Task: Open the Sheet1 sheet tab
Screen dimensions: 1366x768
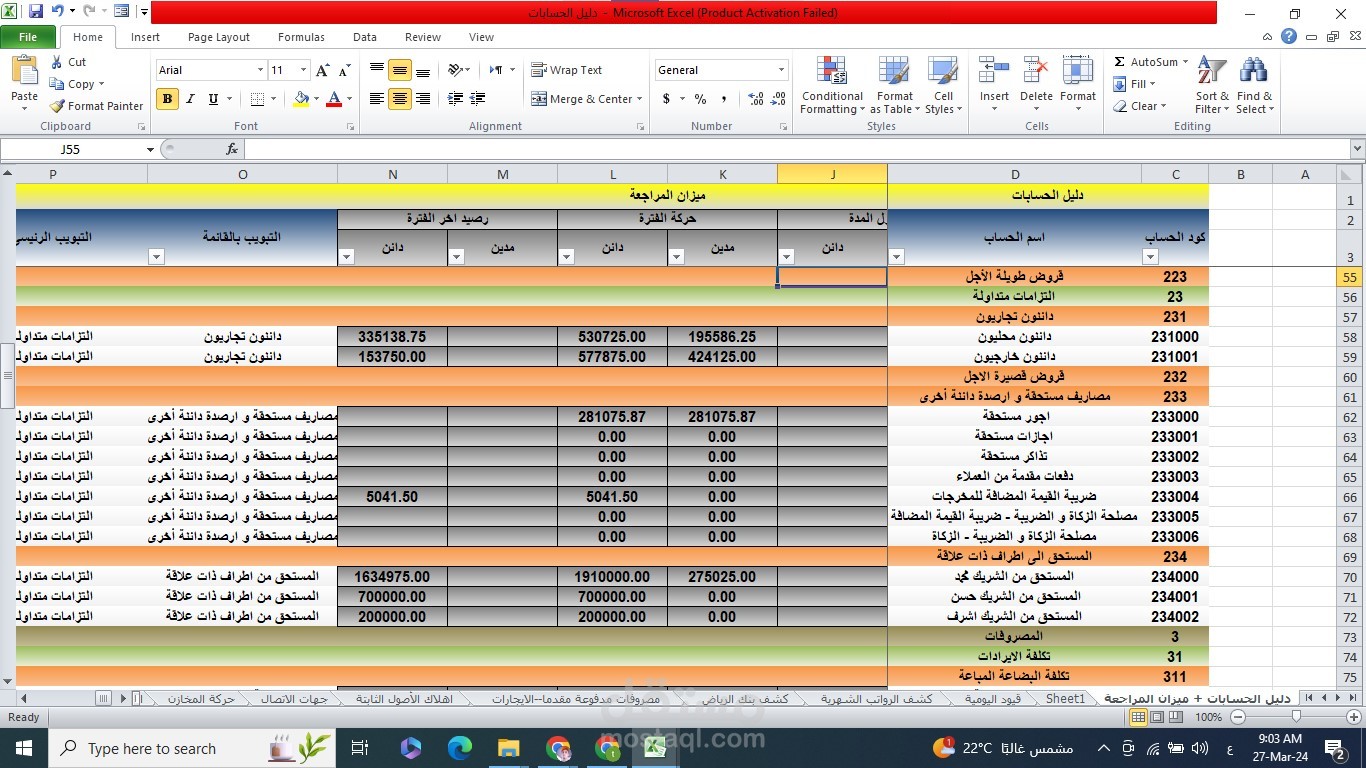Action: [x=1065, y=699]
